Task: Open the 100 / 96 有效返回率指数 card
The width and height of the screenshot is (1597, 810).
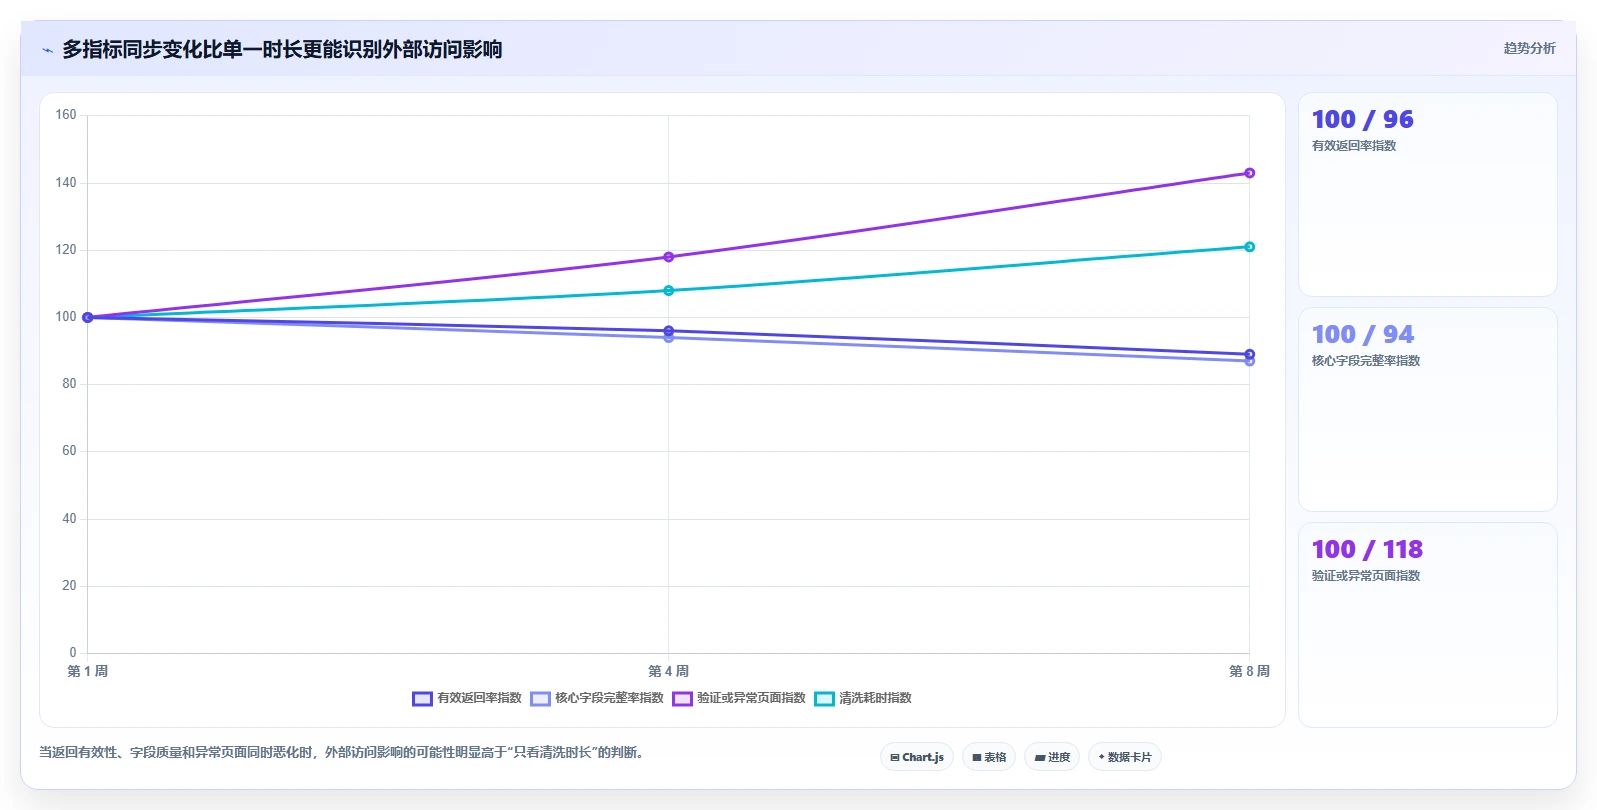Action: (1427, 195)
